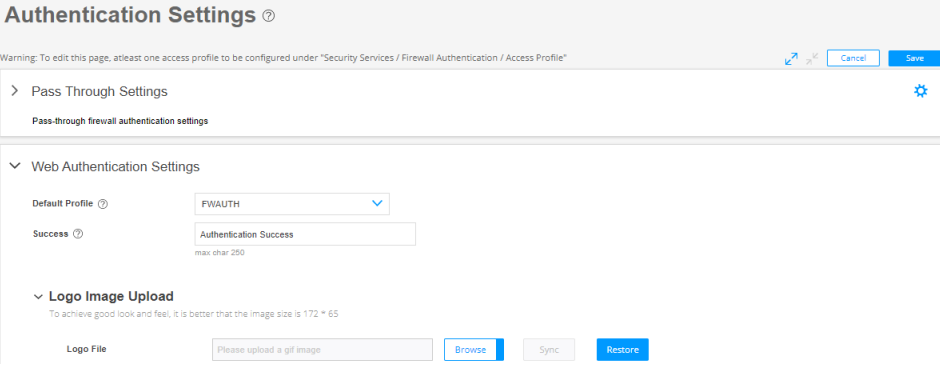The image size is (940, 366).
Task: Click the 'Pass-through firewall authentication settings' description
Action: pyautogui.click(x=120, y=121)
